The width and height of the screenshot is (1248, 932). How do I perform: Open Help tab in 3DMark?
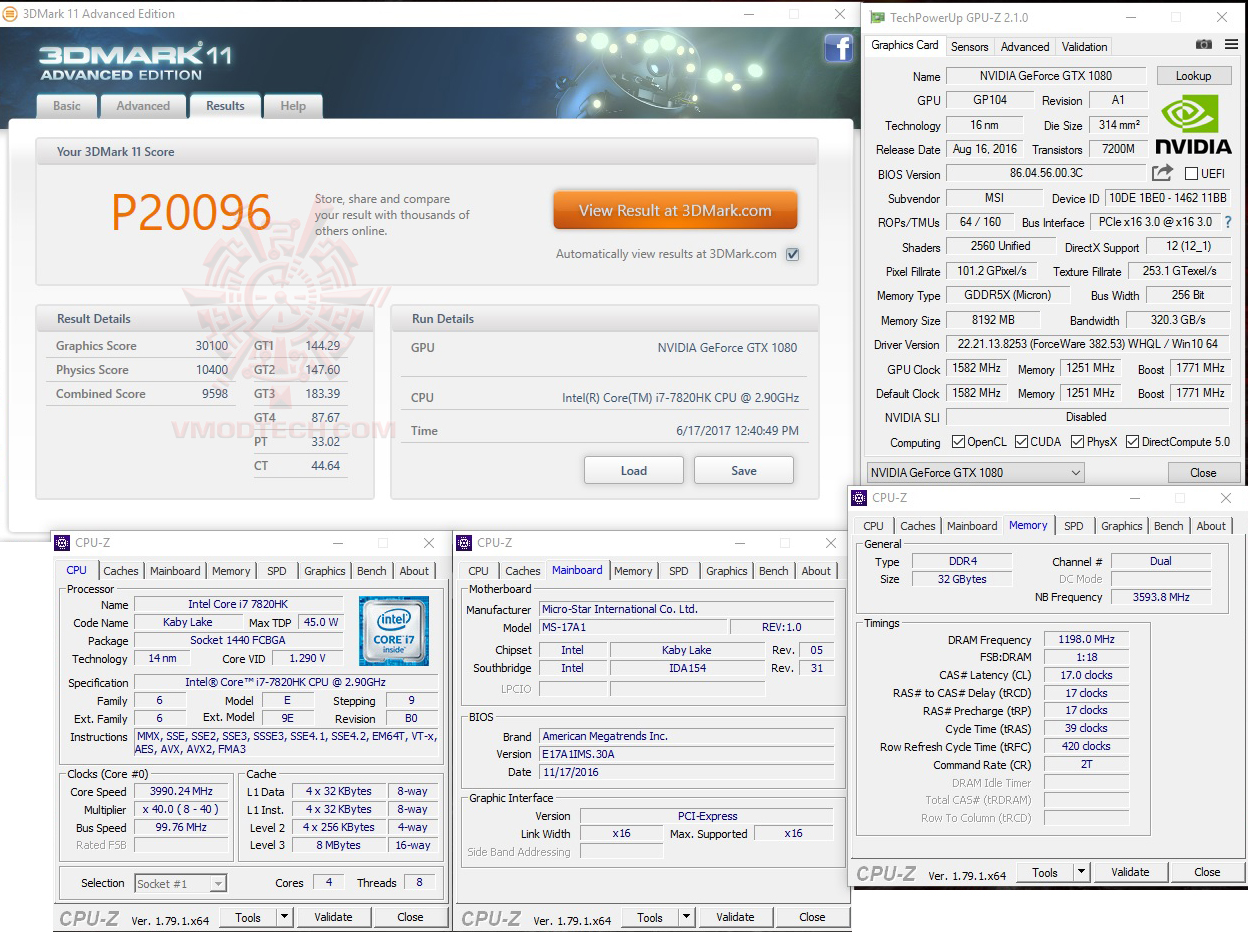[x=293, y=106]
